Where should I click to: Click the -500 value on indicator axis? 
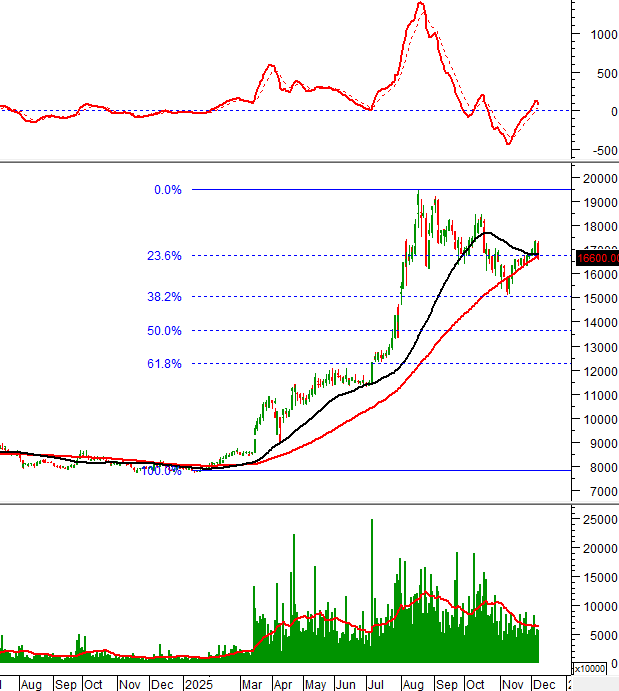604,151
